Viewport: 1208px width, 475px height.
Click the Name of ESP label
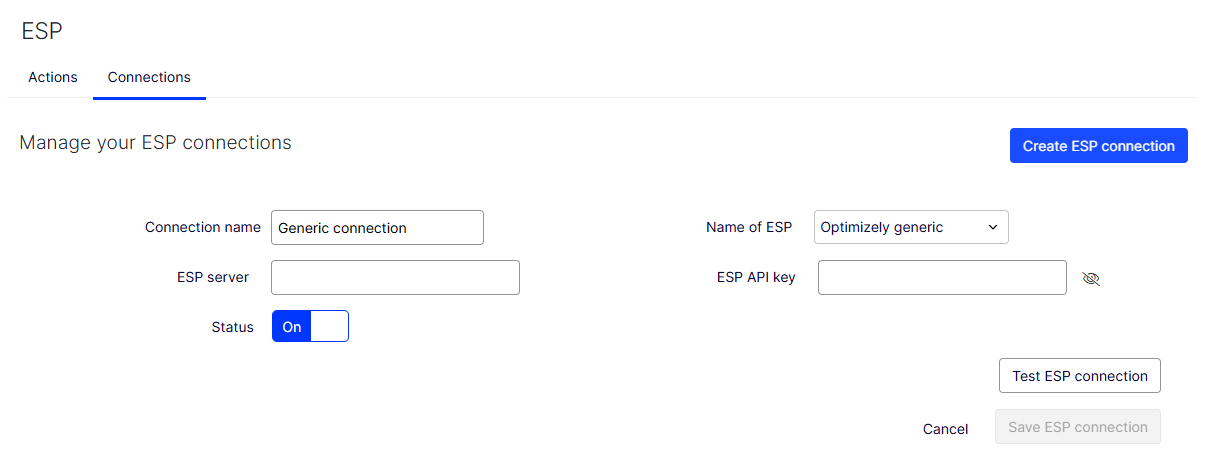748,227
